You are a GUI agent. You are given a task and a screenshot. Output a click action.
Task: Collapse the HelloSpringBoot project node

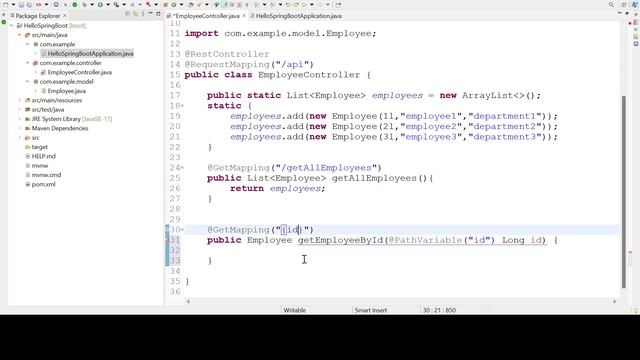click(x=11, y=25)
